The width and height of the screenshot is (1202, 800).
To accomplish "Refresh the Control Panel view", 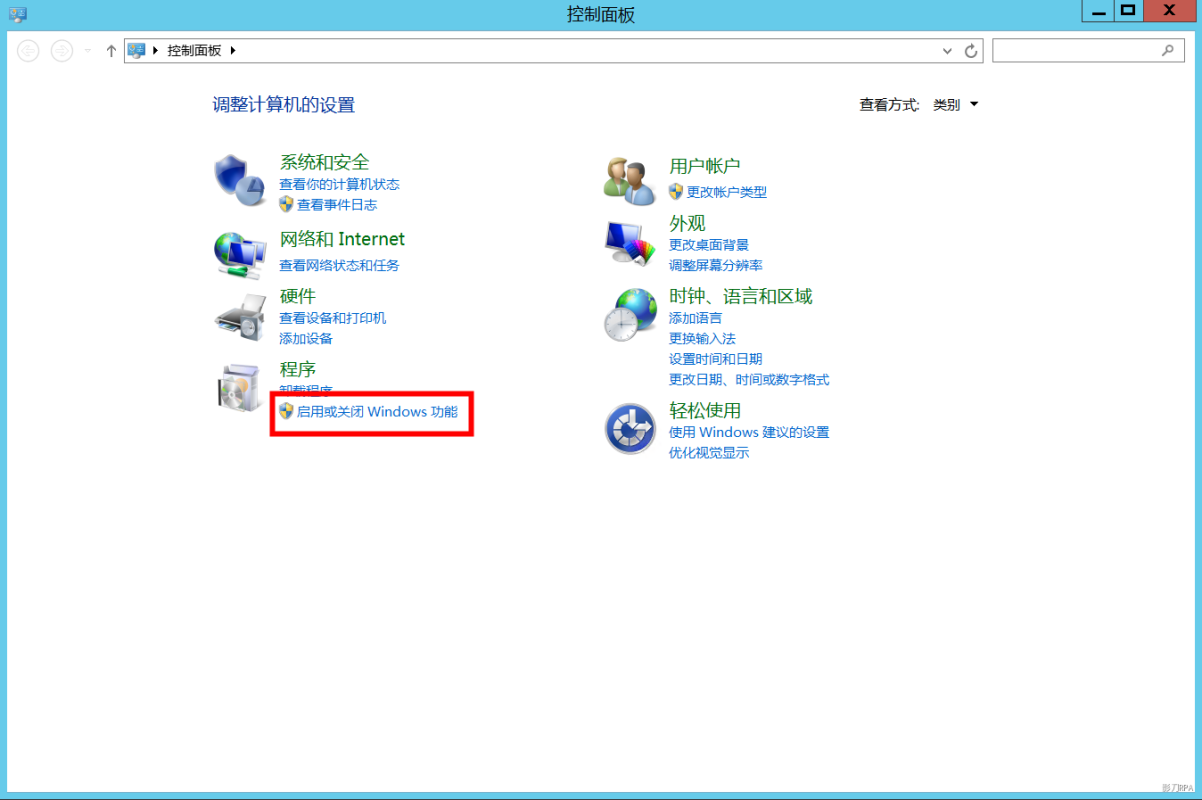I will click(x=971, y=50).
